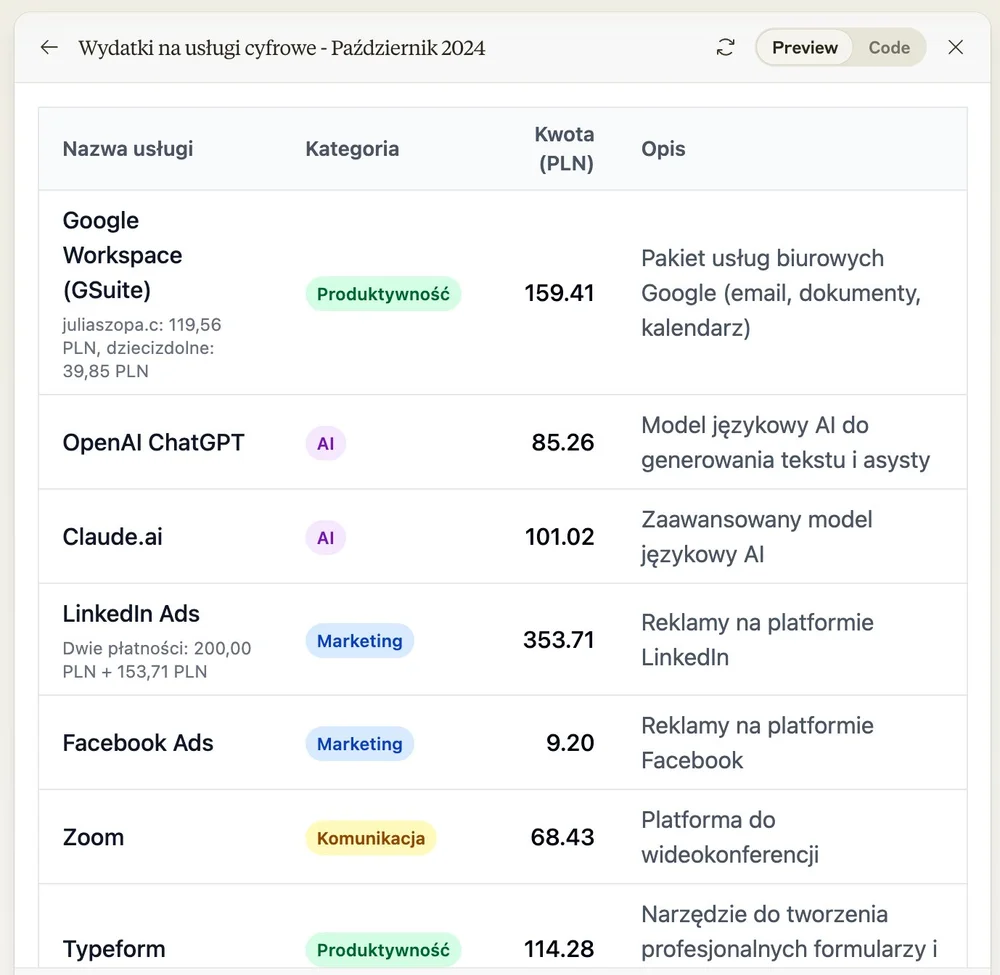
Task: Click the Marketing tag for Facebook Ads
Action: coord(359,744)
